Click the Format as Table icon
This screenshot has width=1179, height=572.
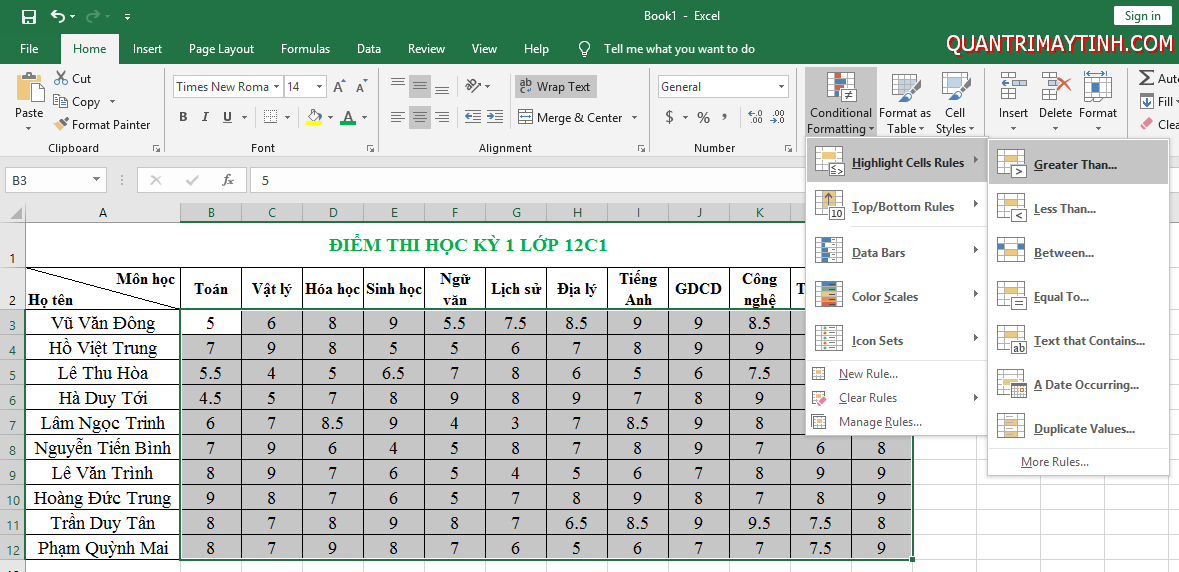point(905,88)
